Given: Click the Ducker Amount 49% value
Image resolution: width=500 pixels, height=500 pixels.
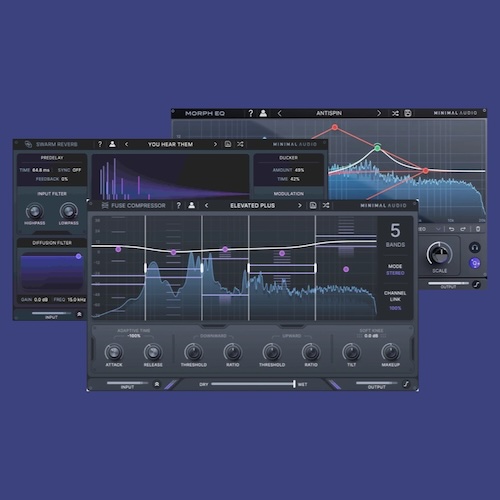Looking at the screenshot, I should 299,170.
